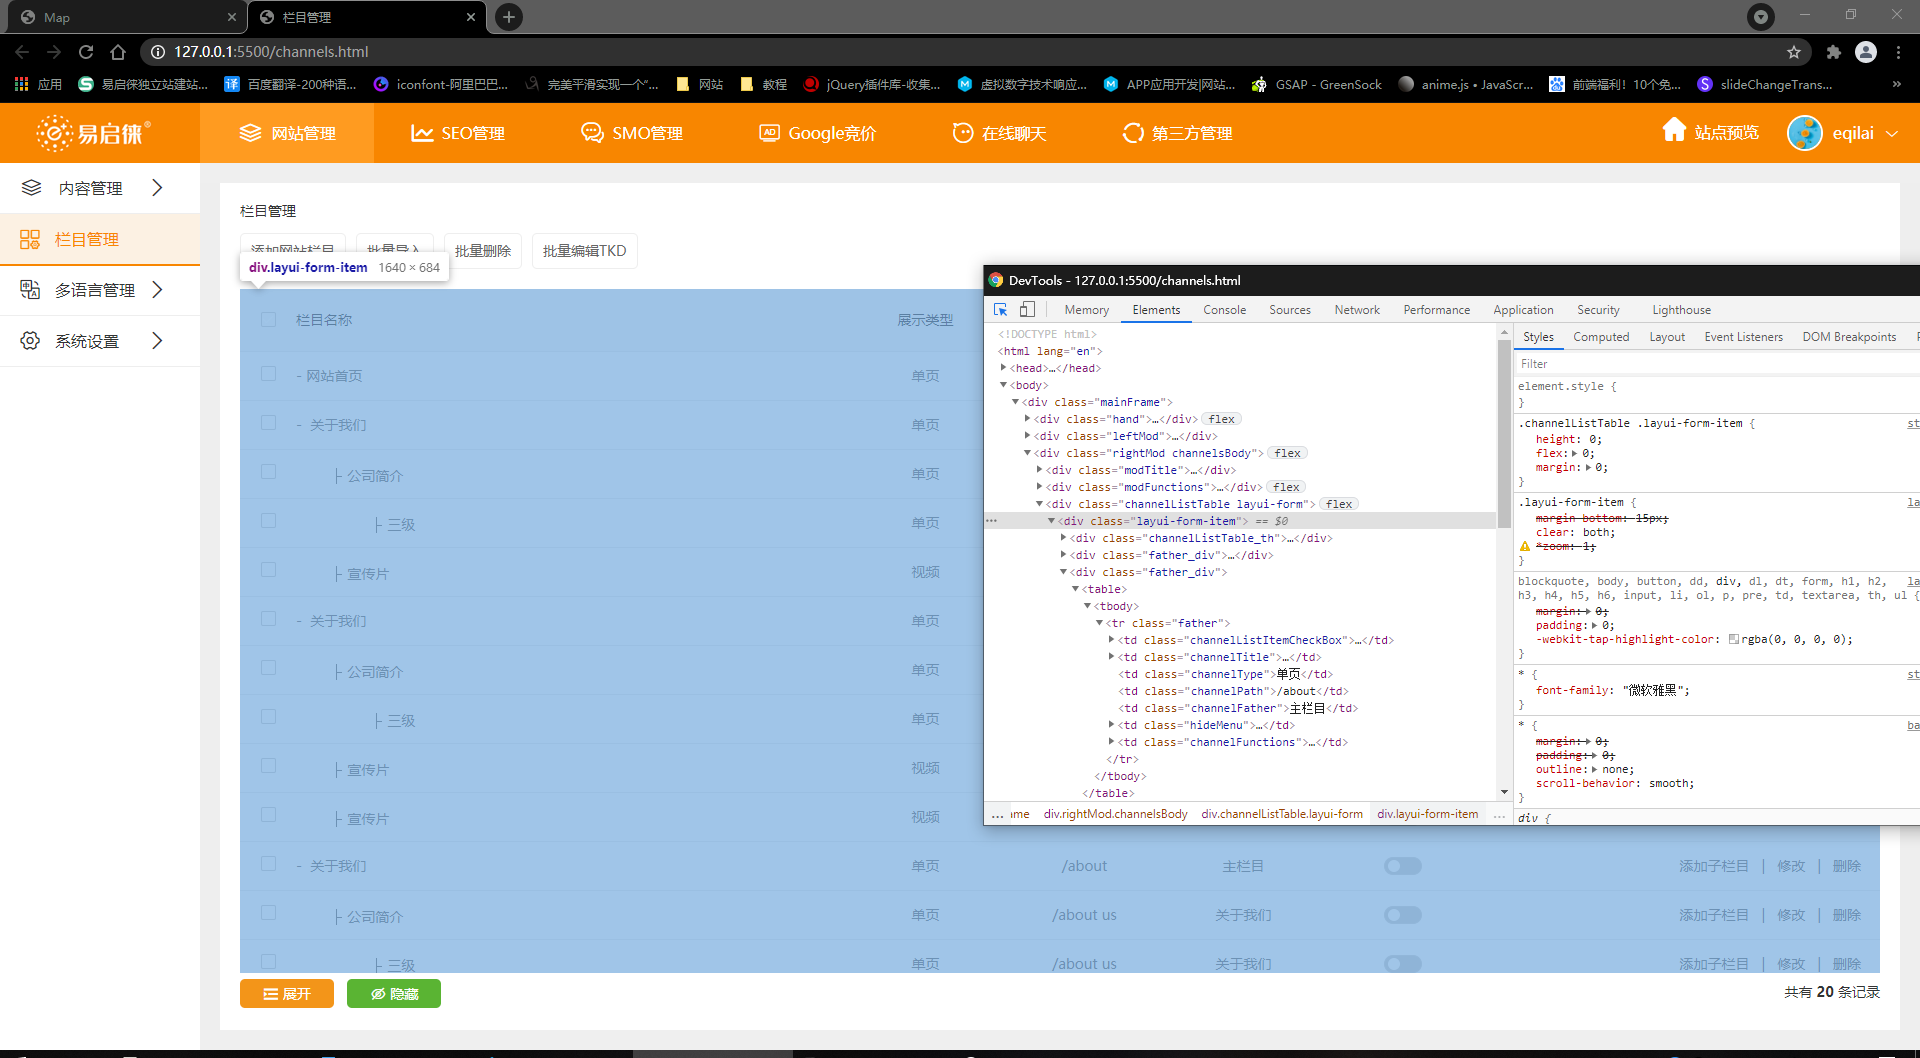Click 修改 in the 公司简介 /about us row
Viewport: 1920px width, 1058px height.
click(x=1791, y=915)
